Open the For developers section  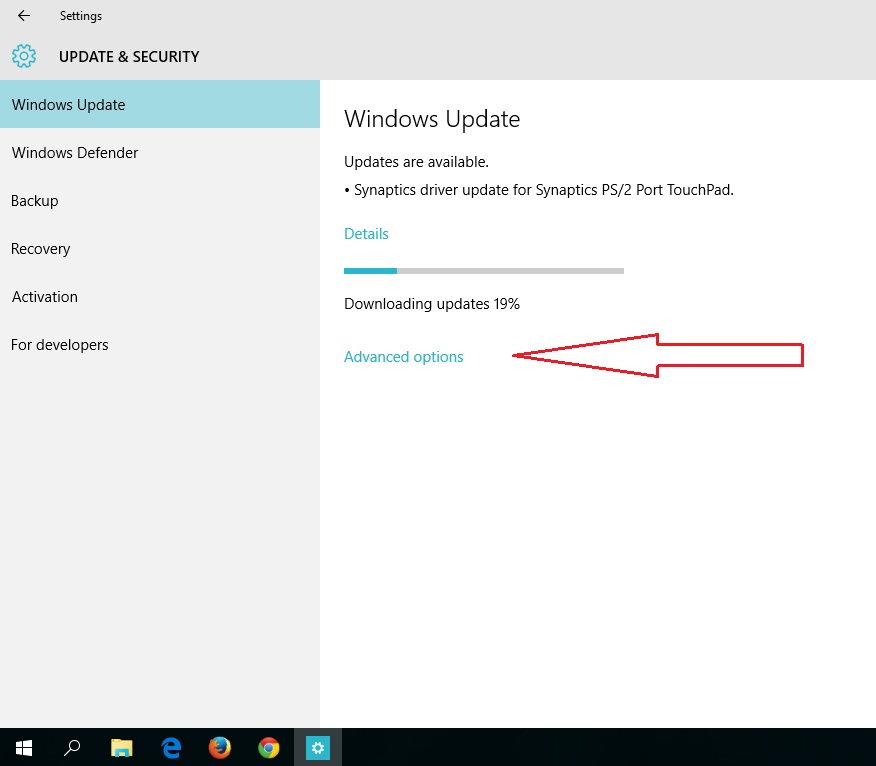pyautogui.click(x=60, y=345)
